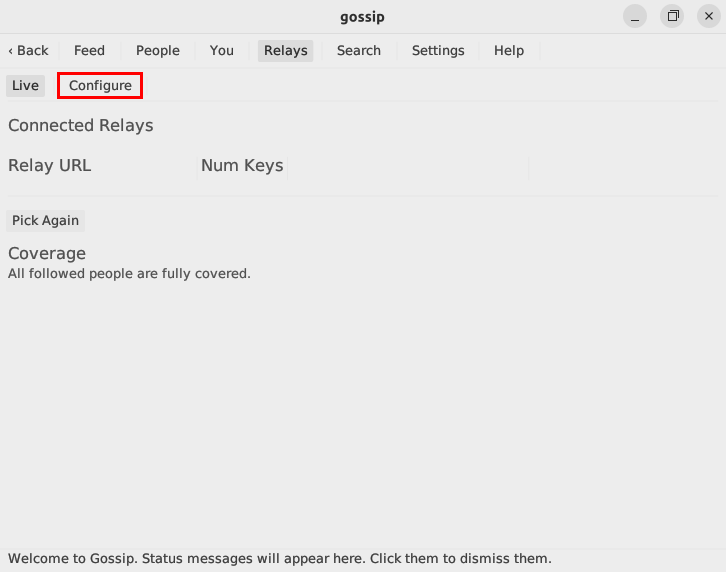Switch to the People tab
726x572 pixels.
point(158,50)
